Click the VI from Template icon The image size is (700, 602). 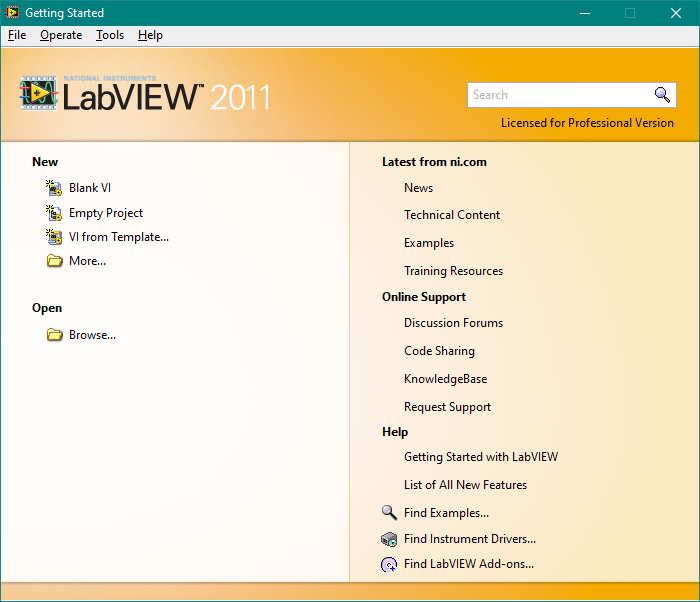tap(54, 237)
